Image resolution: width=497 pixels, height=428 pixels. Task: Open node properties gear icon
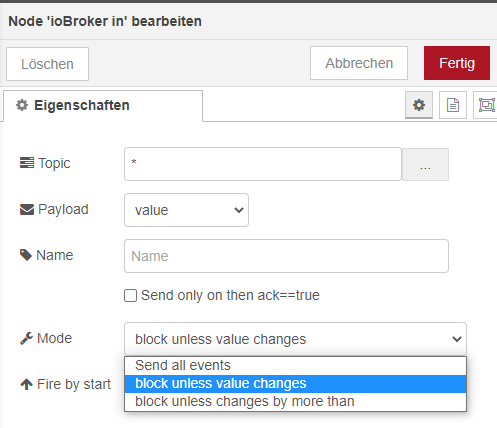(419, 105)
